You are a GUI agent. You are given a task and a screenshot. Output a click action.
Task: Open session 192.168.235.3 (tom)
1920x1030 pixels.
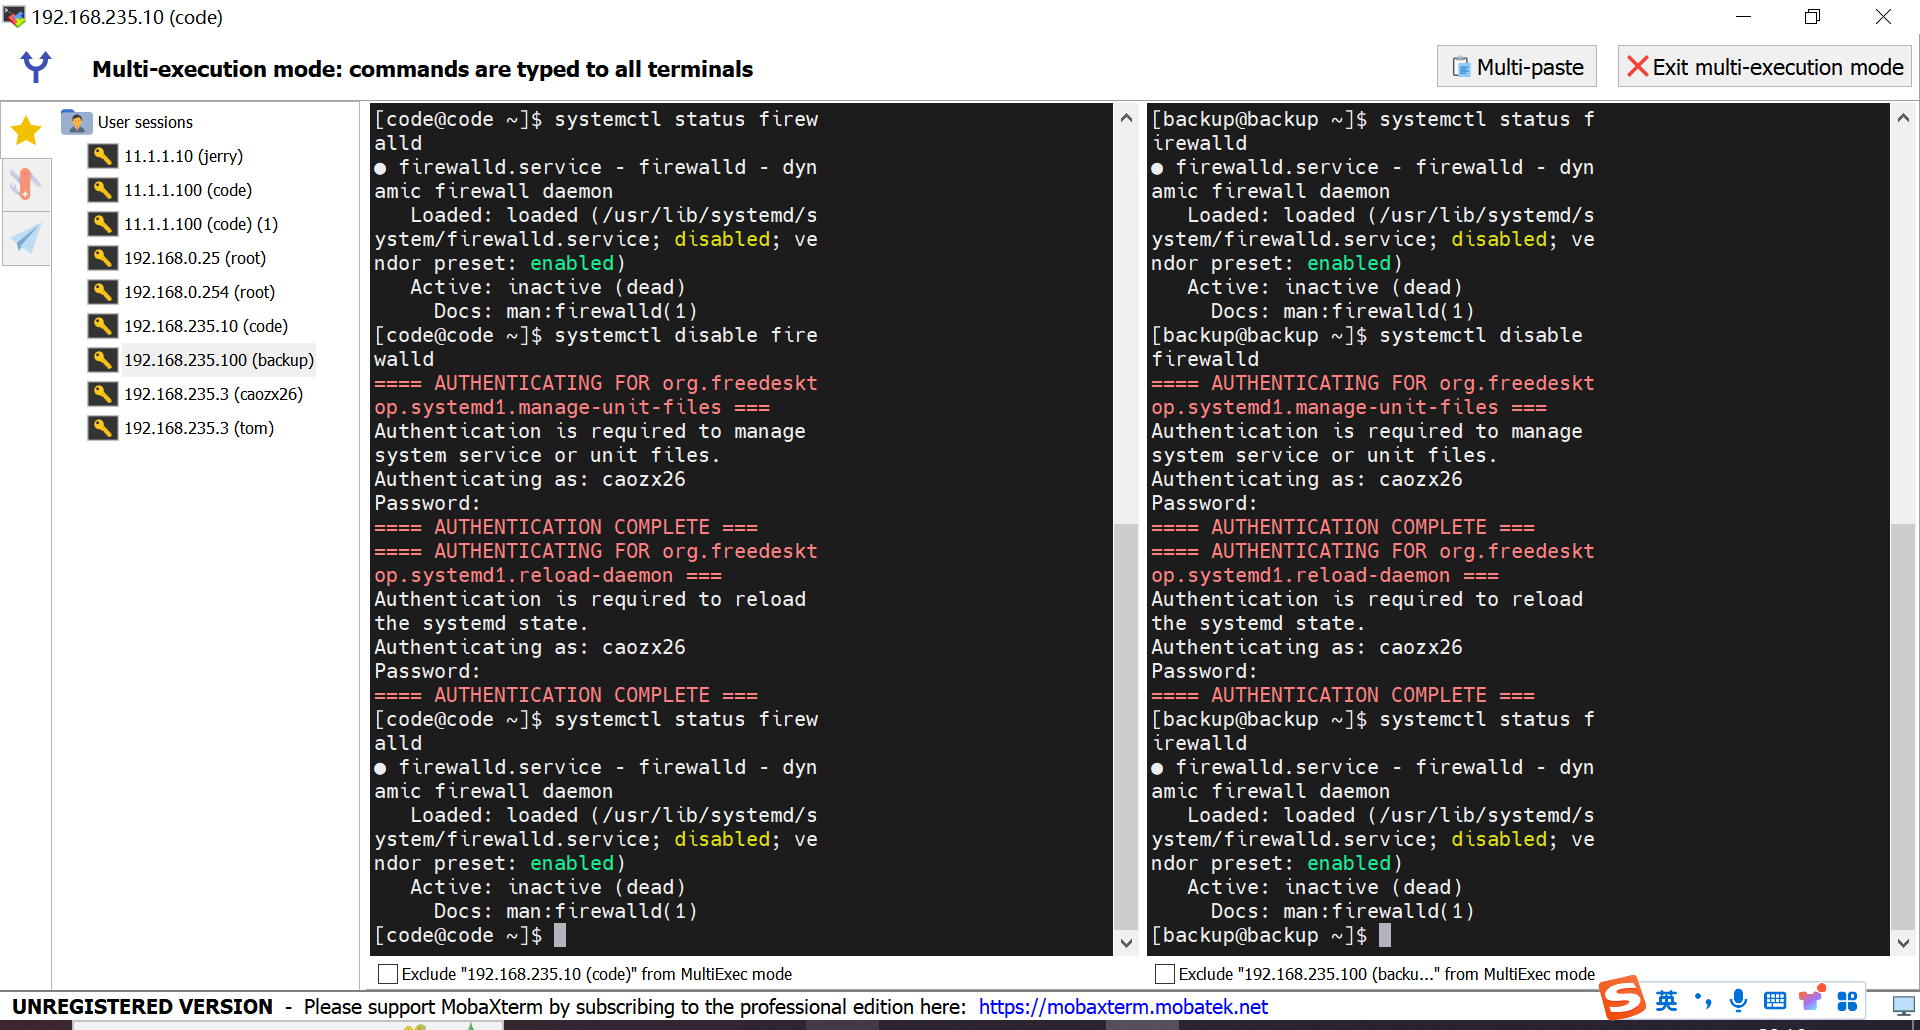[198, 428]
